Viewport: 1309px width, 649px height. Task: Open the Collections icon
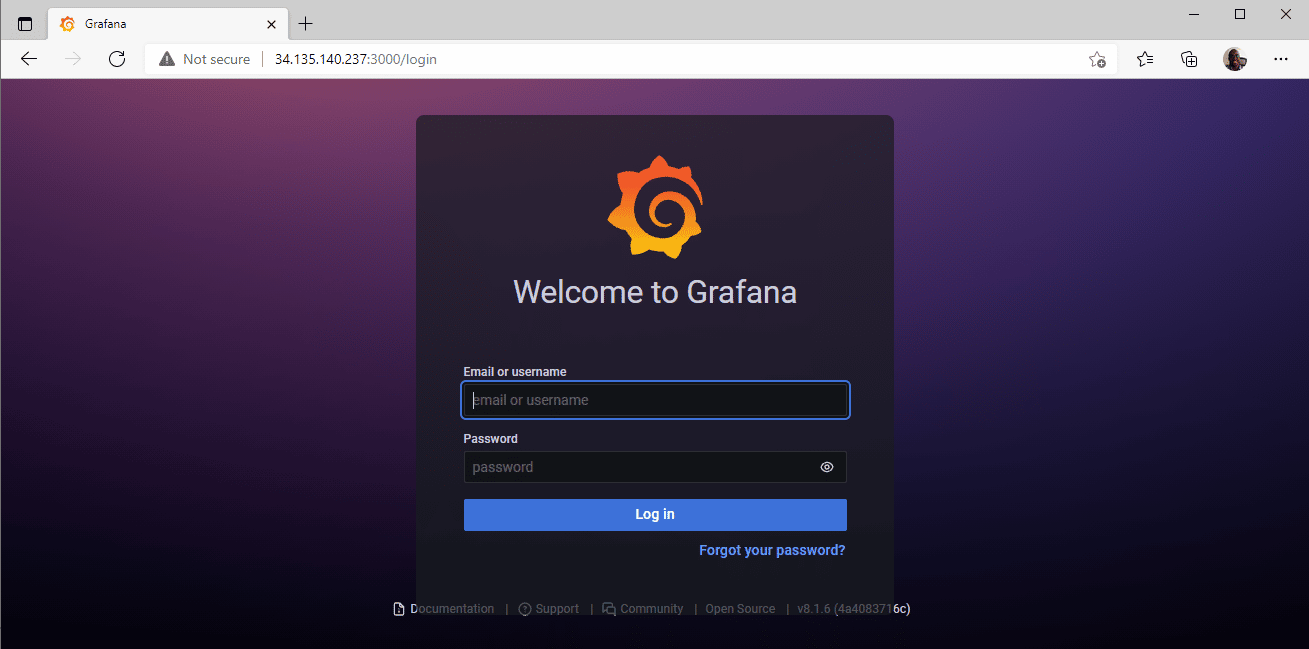click(1189, 59)
